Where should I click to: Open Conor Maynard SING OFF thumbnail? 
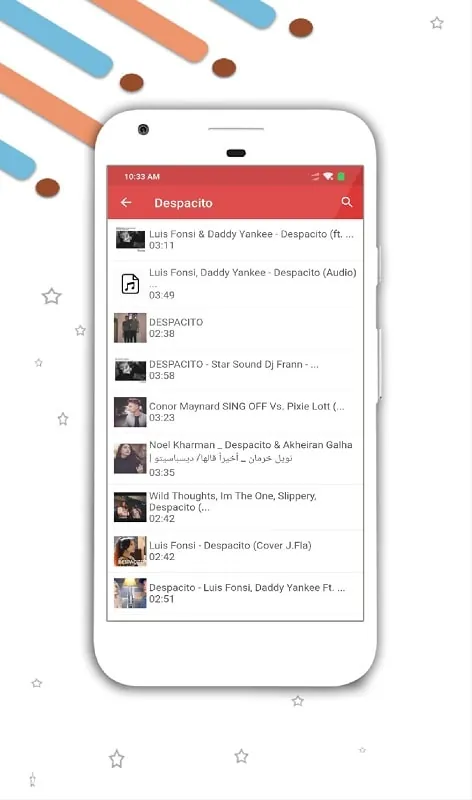(130, 412)
